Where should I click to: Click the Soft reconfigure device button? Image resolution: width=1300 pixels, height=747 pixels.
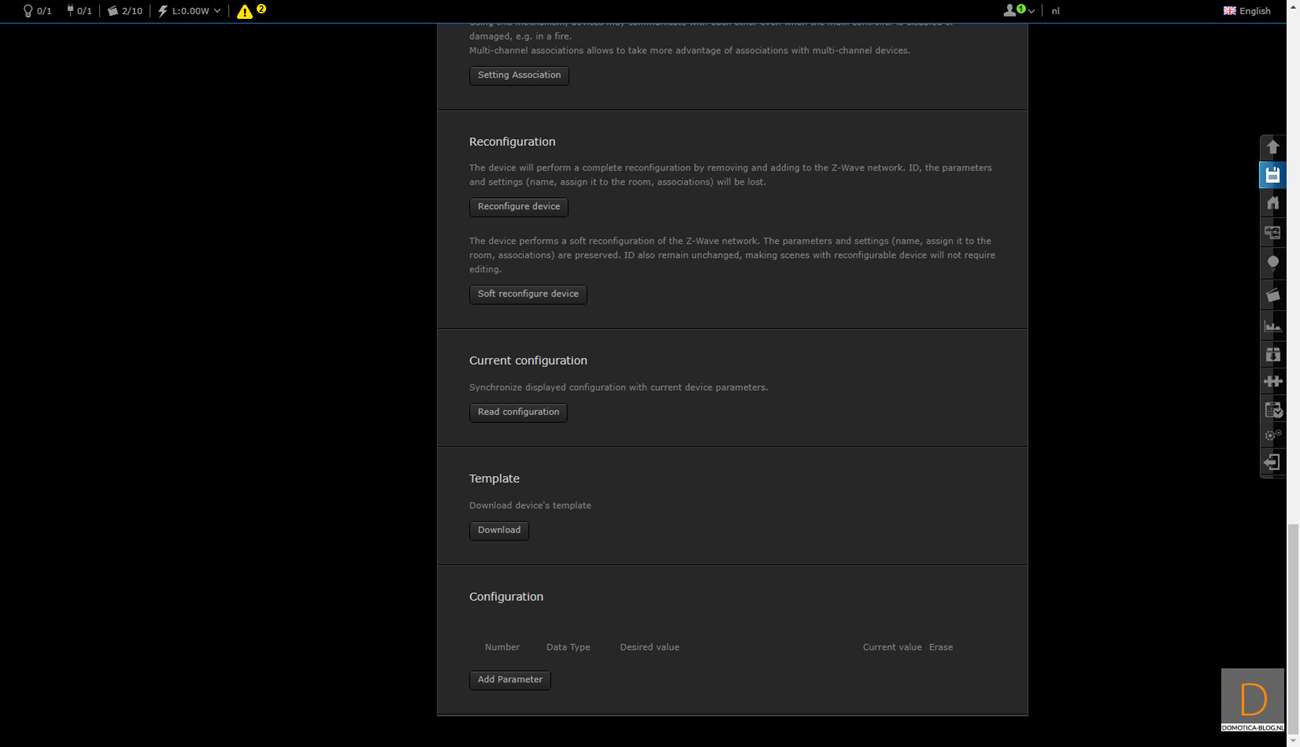tap(527, 294)
